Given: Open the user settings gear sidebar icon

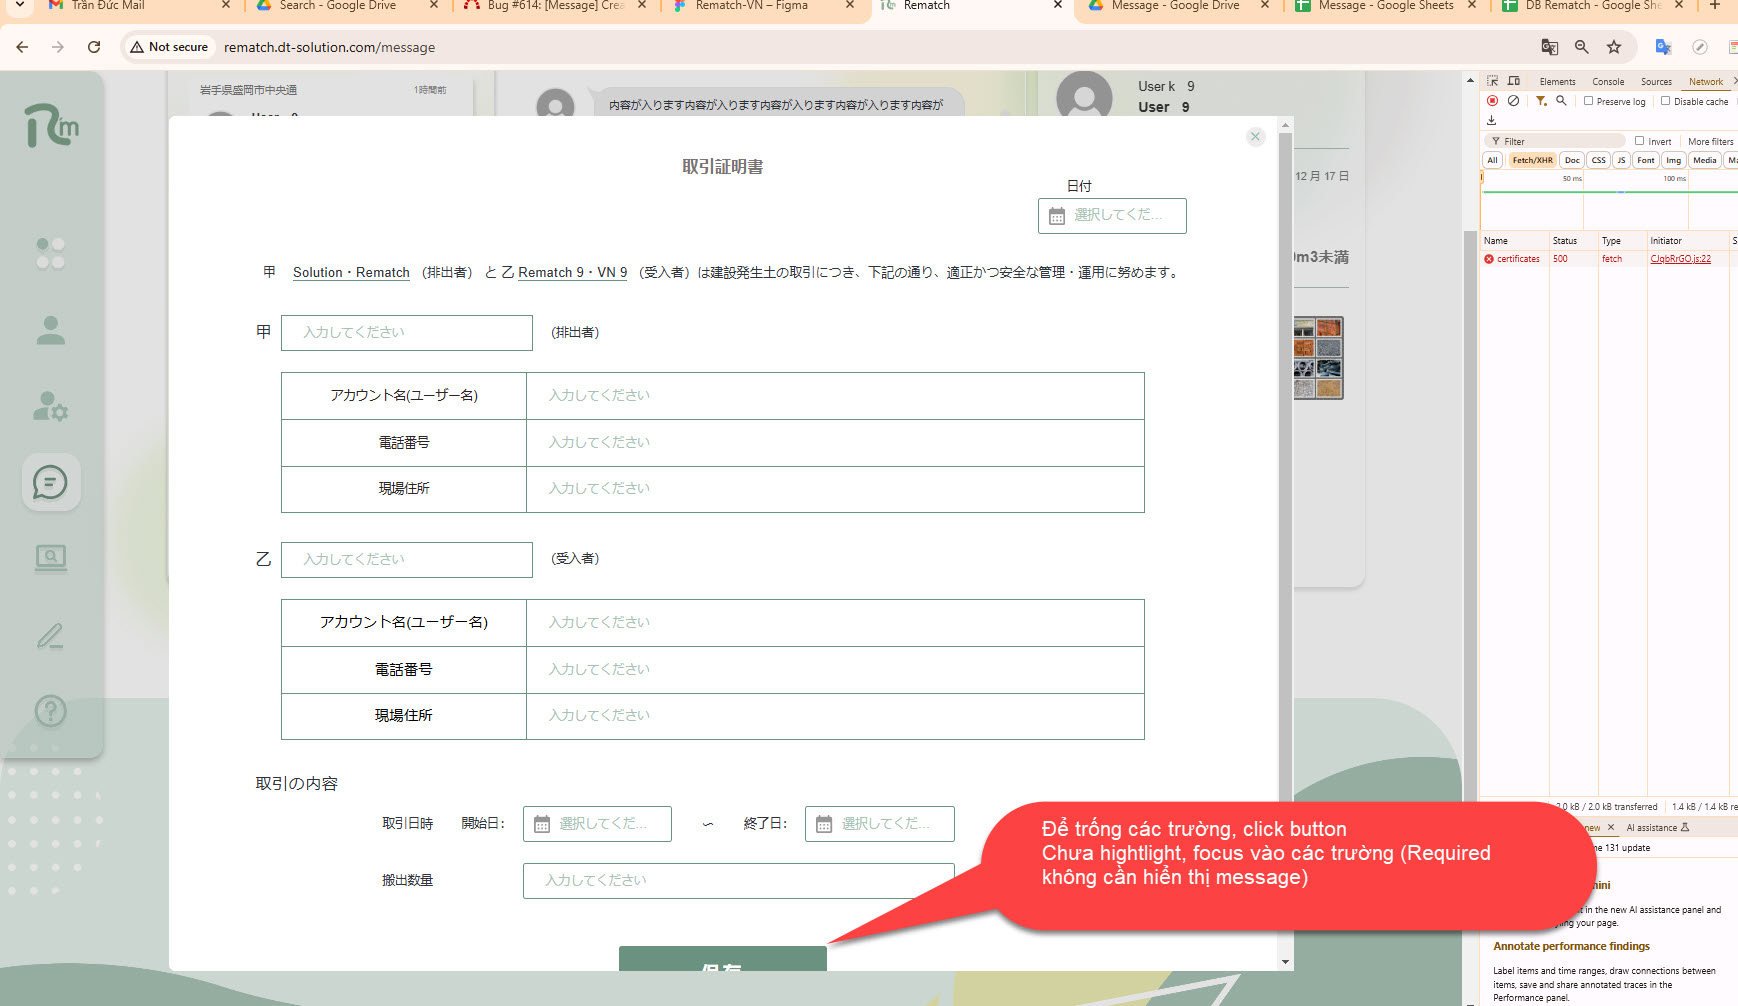Looking at the screenshot, I should point(50,406).
